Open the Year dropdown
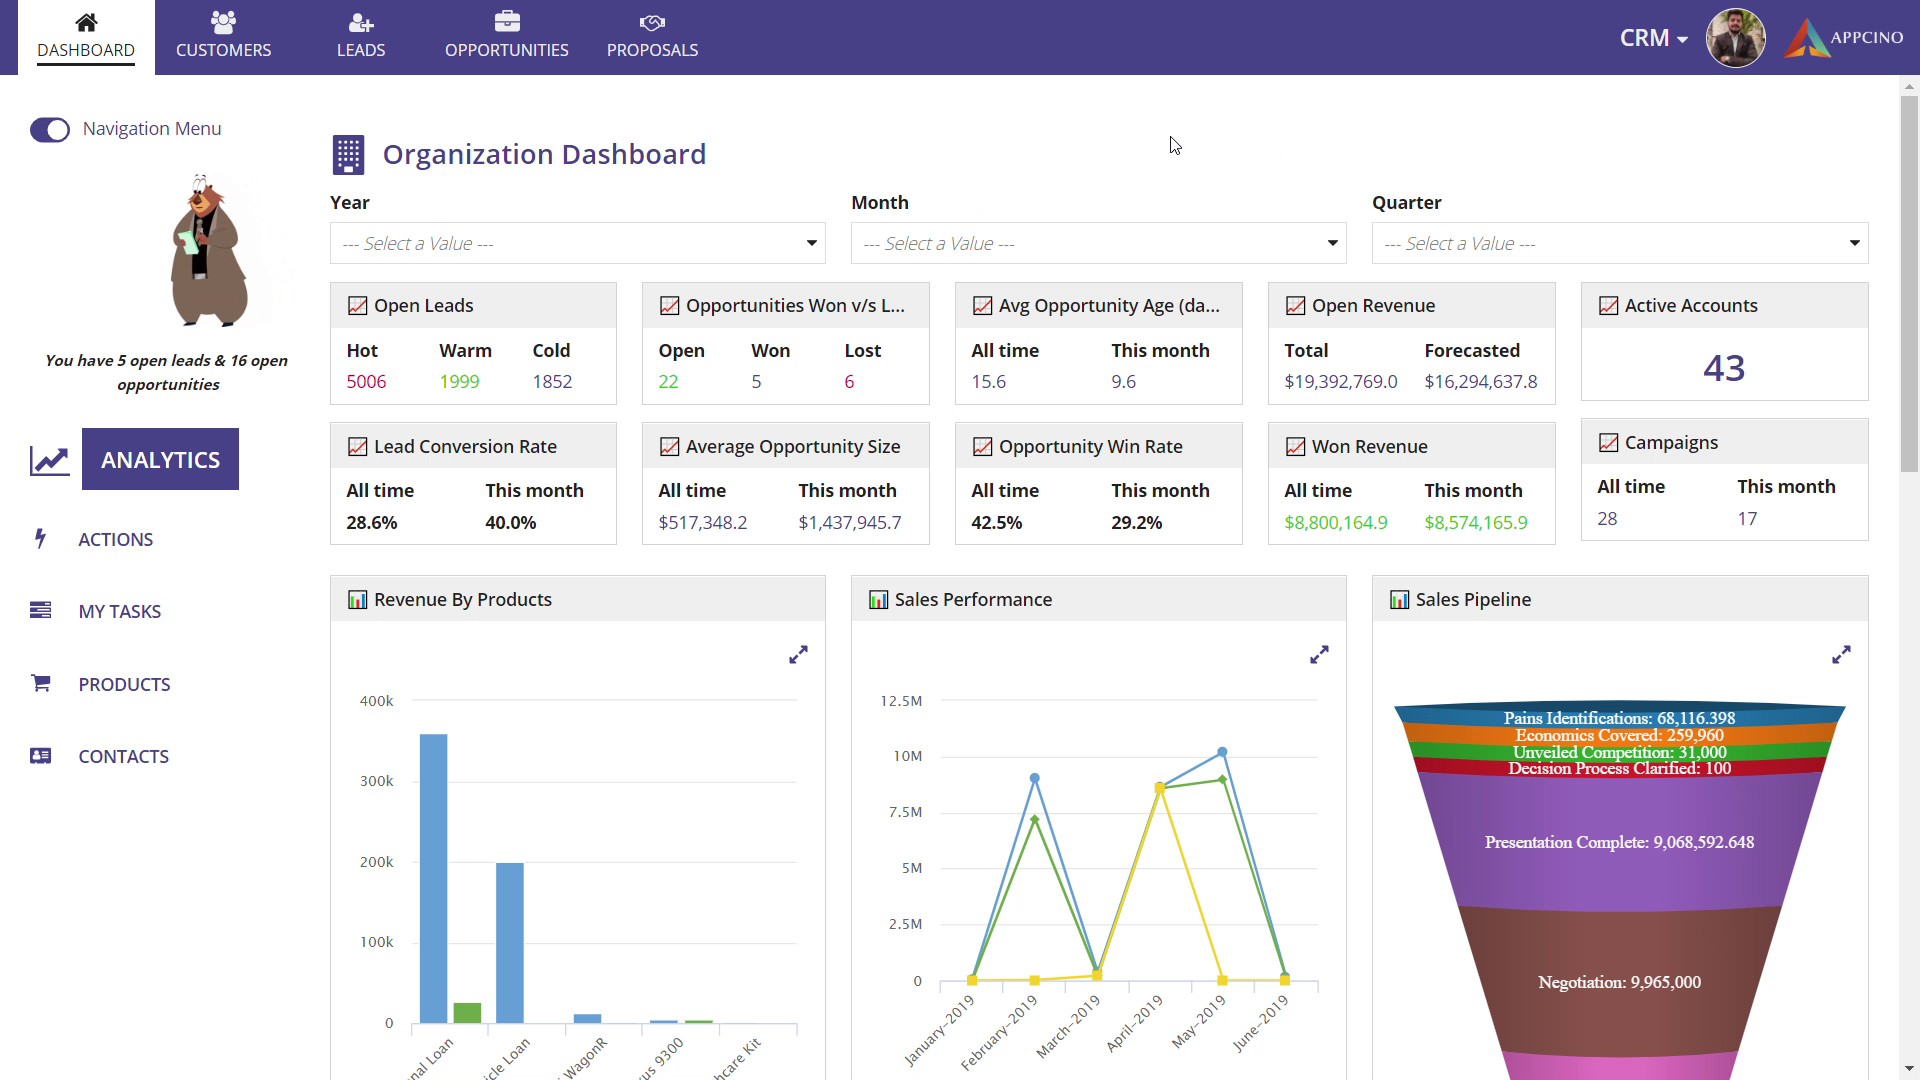 click(577, 243)
